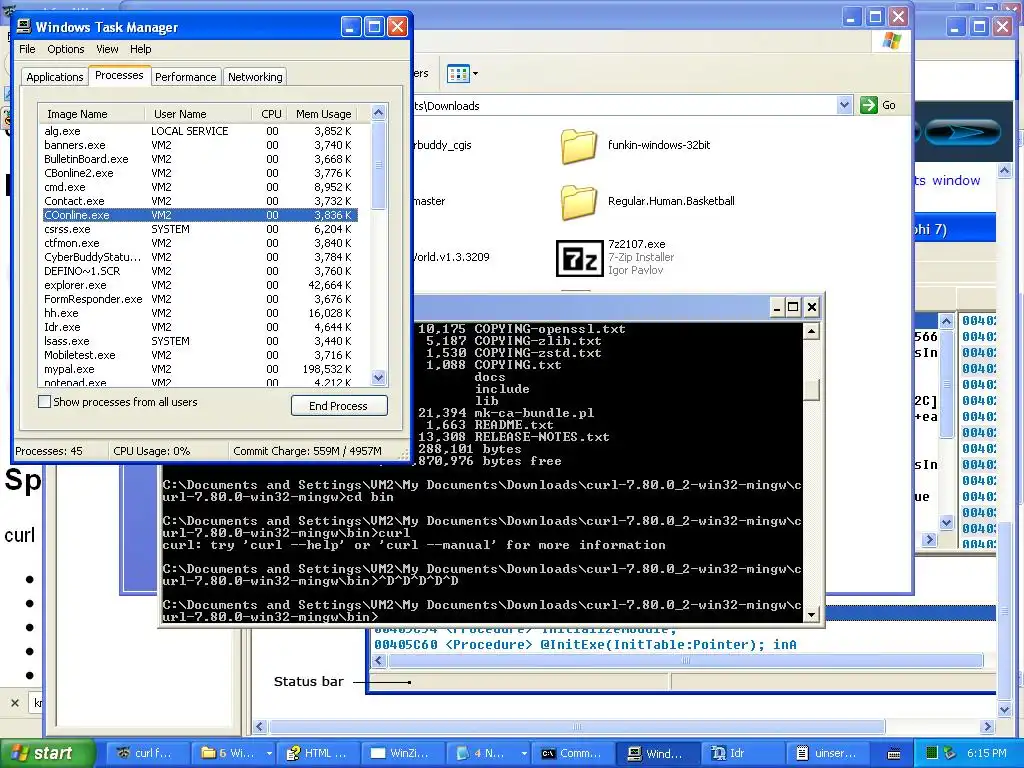1024x768 pixels.
Task: Select the ctfmon.exe process row
Action: pos(200,243)
